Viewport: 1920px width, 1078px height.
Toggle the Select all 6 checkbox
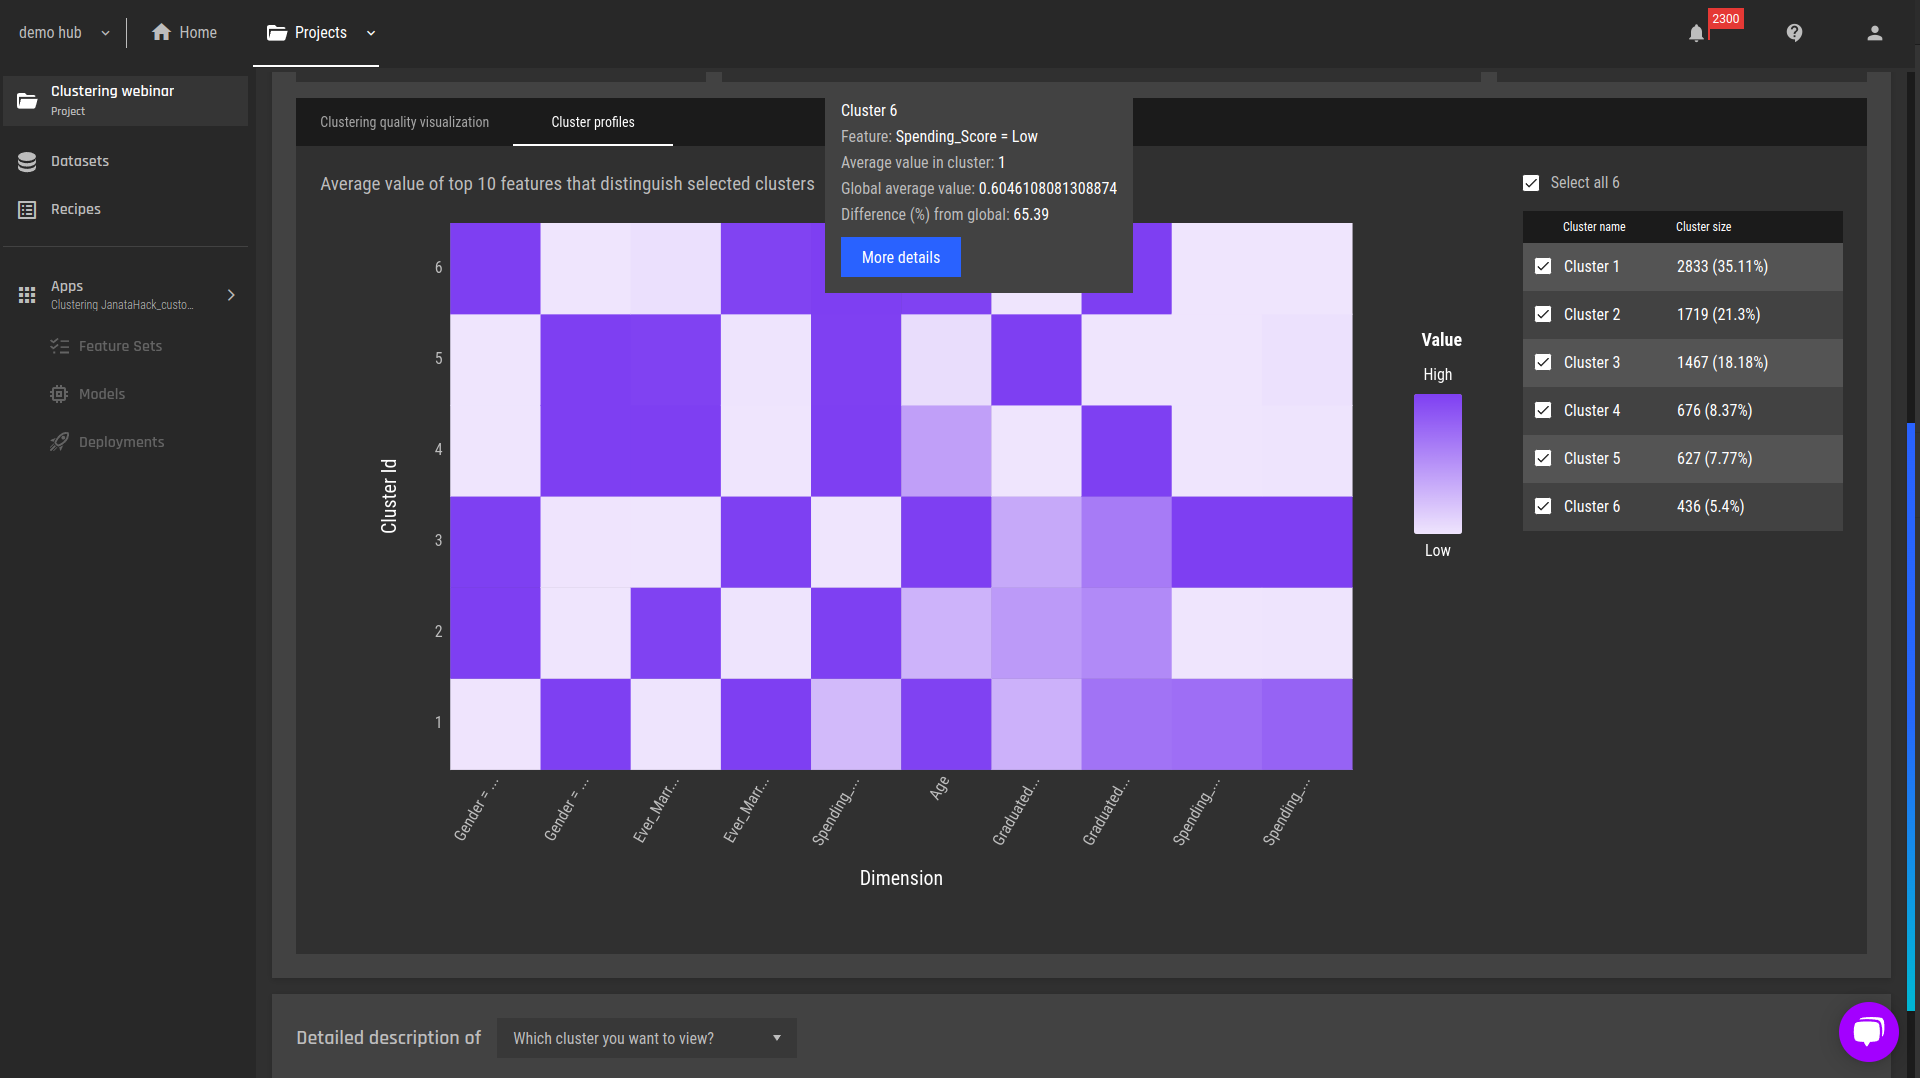[x=1531, y=183]
